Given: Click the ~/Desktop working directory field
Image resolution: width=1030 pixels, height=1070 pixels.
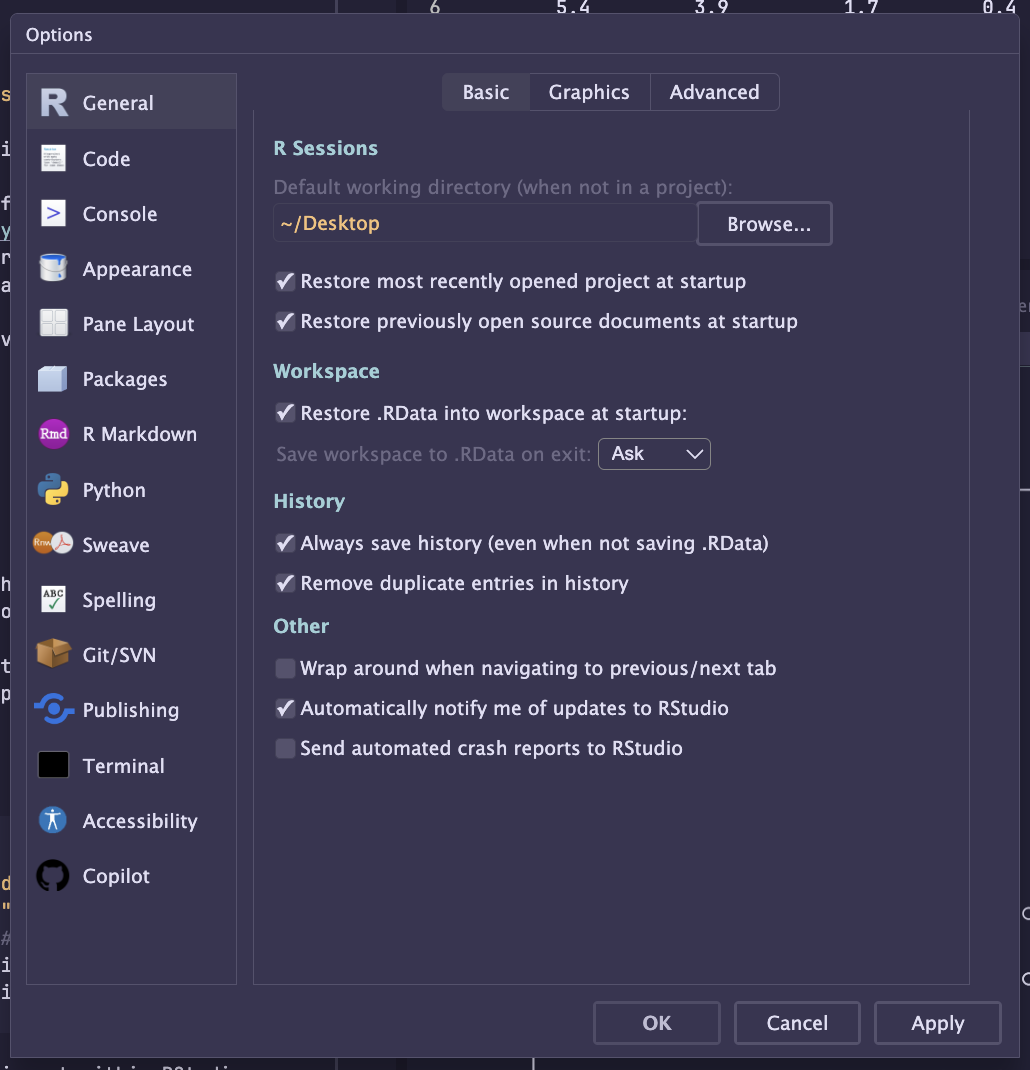Looking at the screenshot, I should click(x=485, y=223).
